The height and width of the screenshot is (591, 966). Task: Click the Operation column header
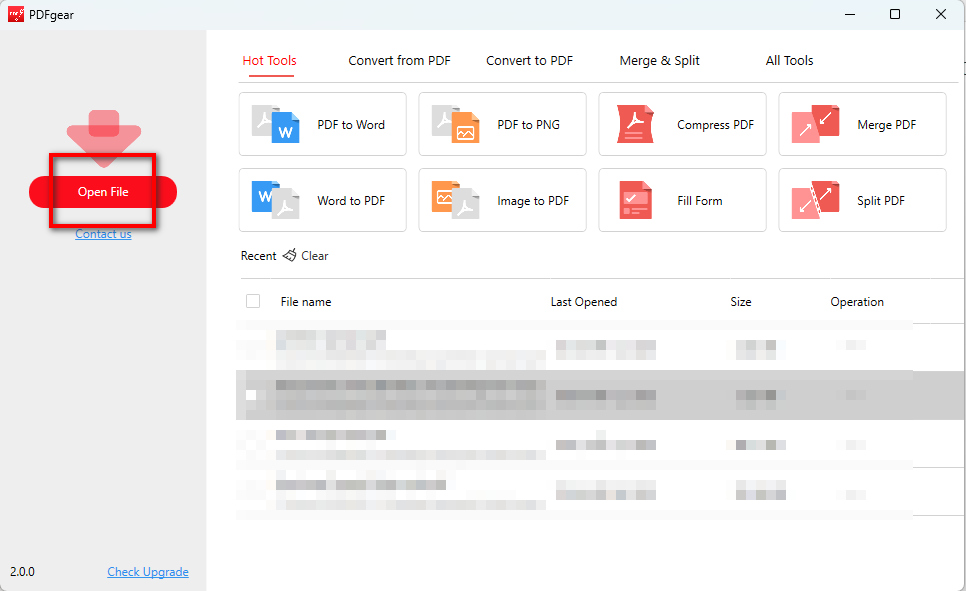[x=857, y=301]
